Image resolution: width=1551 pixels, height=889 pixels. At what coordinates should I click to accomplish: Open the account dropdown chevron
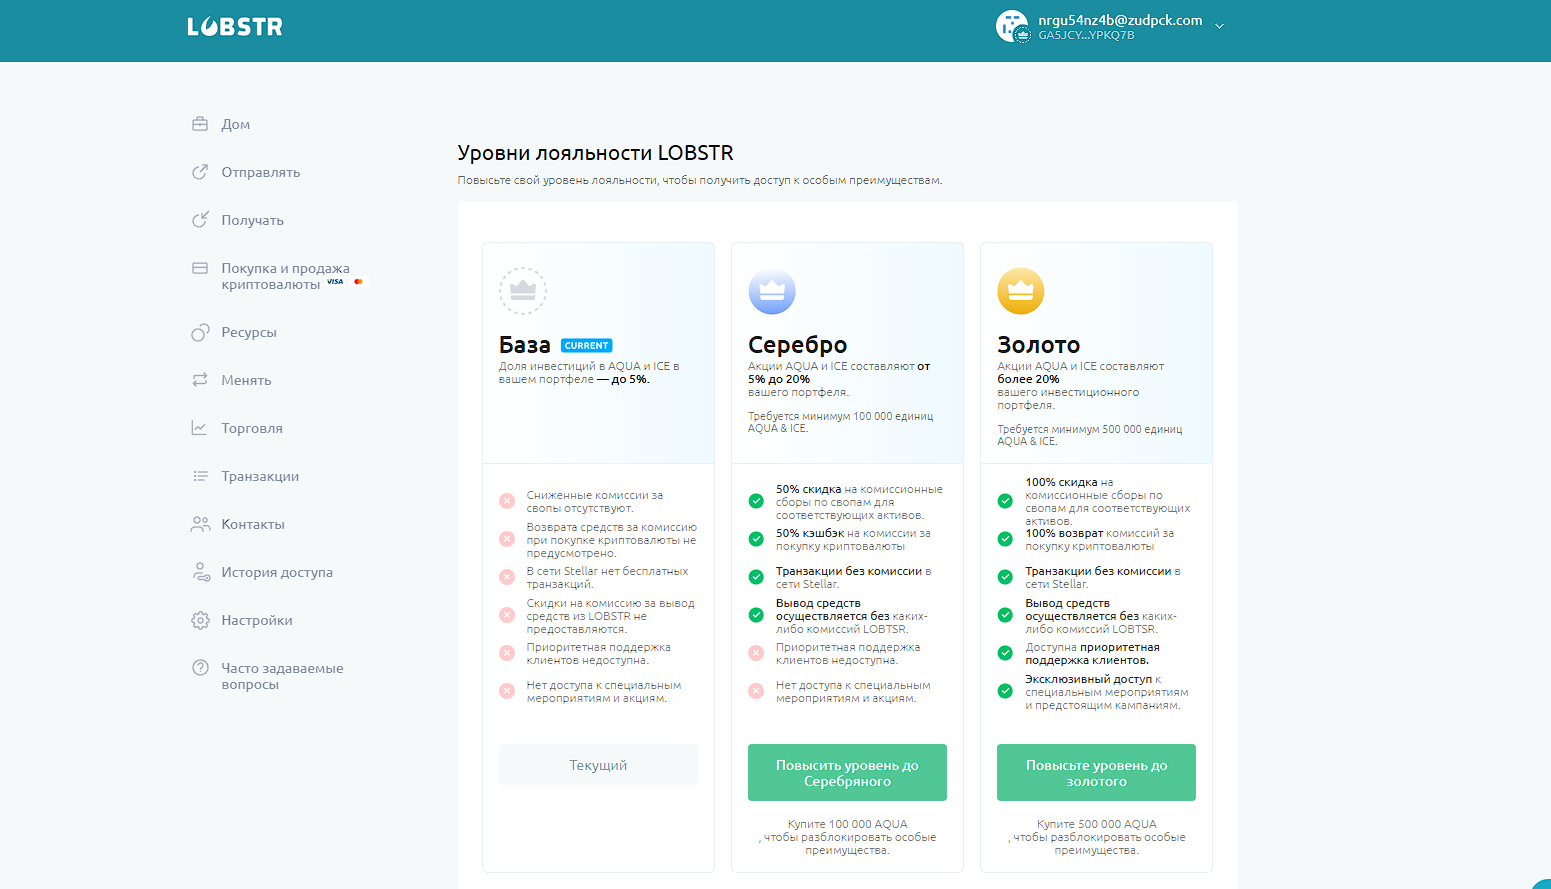[1219, 27]
